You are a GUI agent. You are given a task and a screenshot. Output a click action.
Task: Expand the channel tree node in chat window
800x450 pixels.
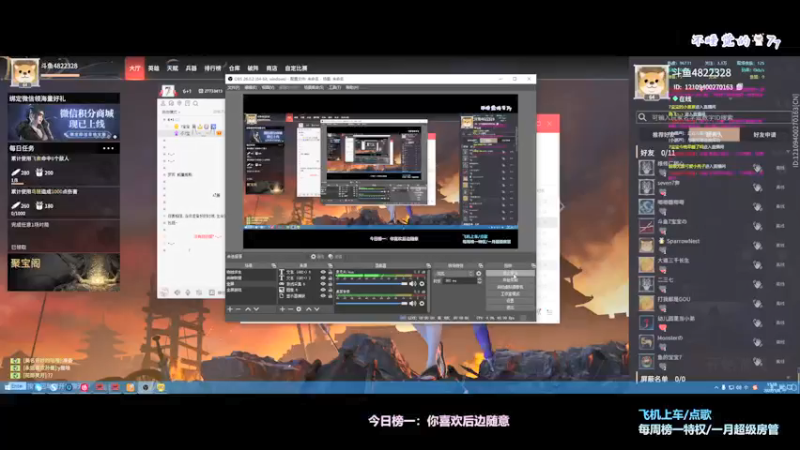tap(165, 120)
